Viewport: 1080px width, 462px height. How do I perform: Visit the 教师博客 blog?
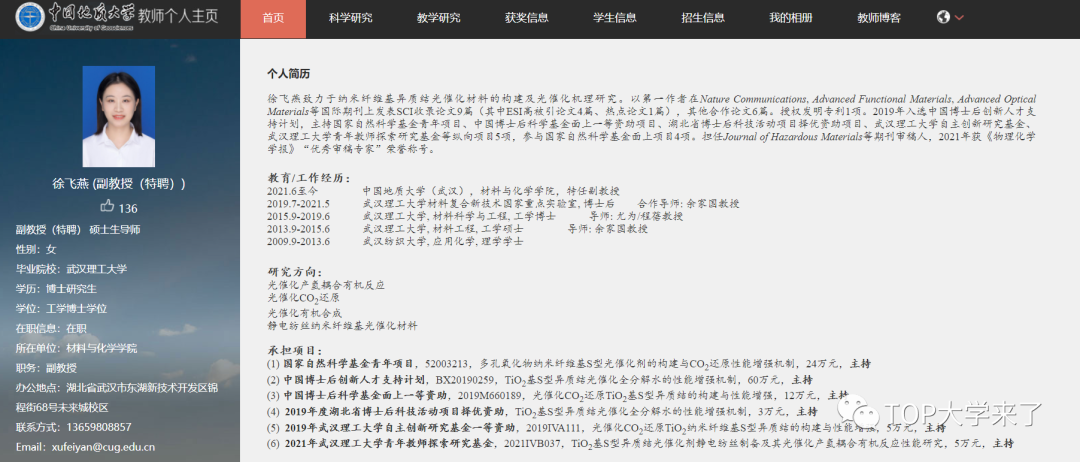pyautogui.click(x=878, y=18)
